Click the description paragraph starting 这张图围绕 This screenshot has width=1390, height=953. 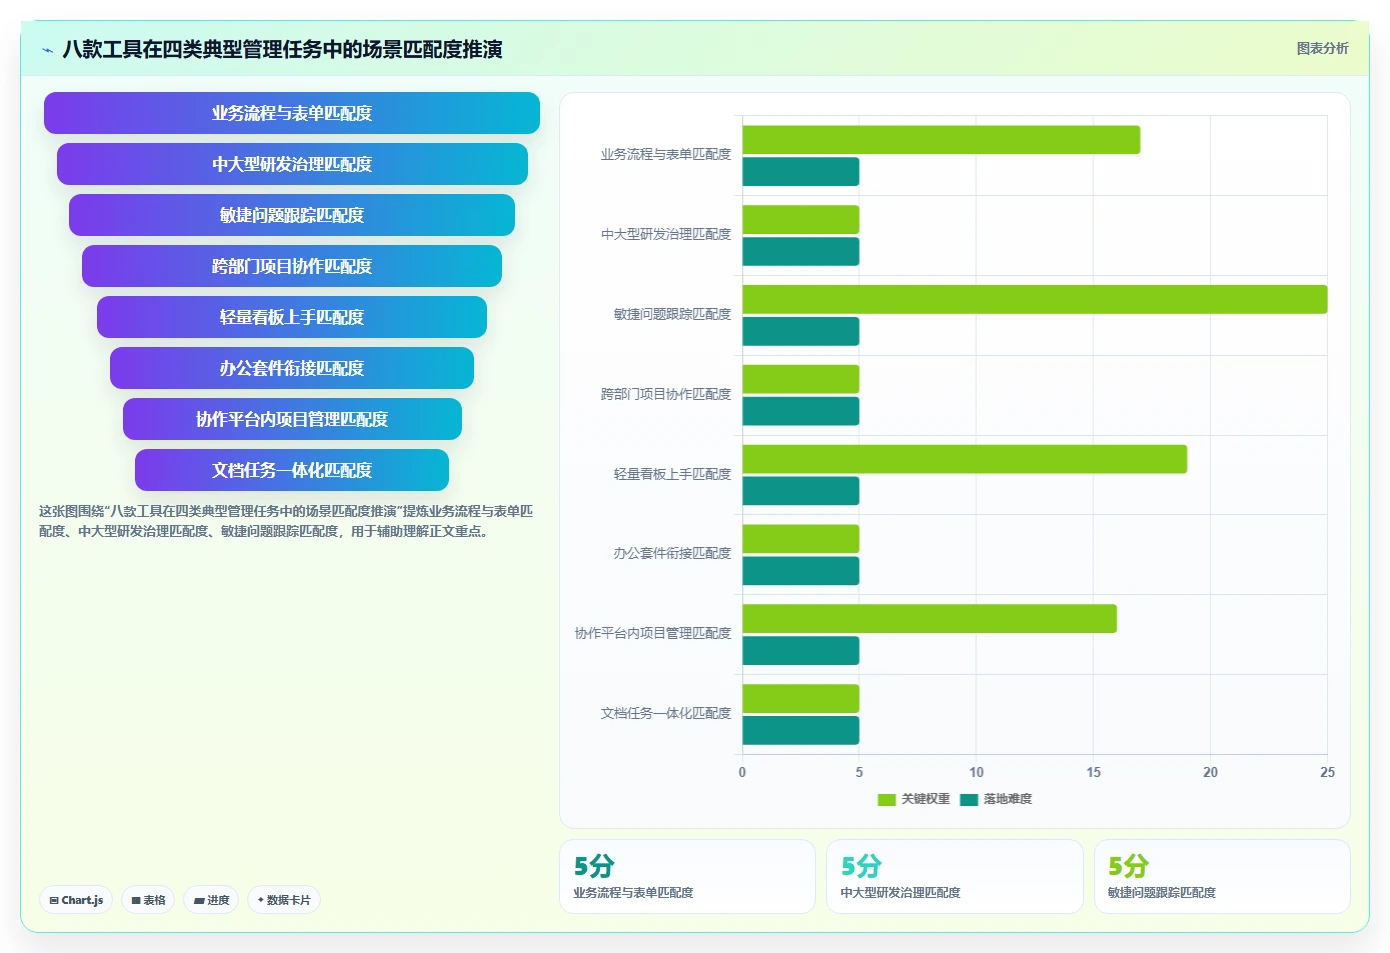(286, 521)
